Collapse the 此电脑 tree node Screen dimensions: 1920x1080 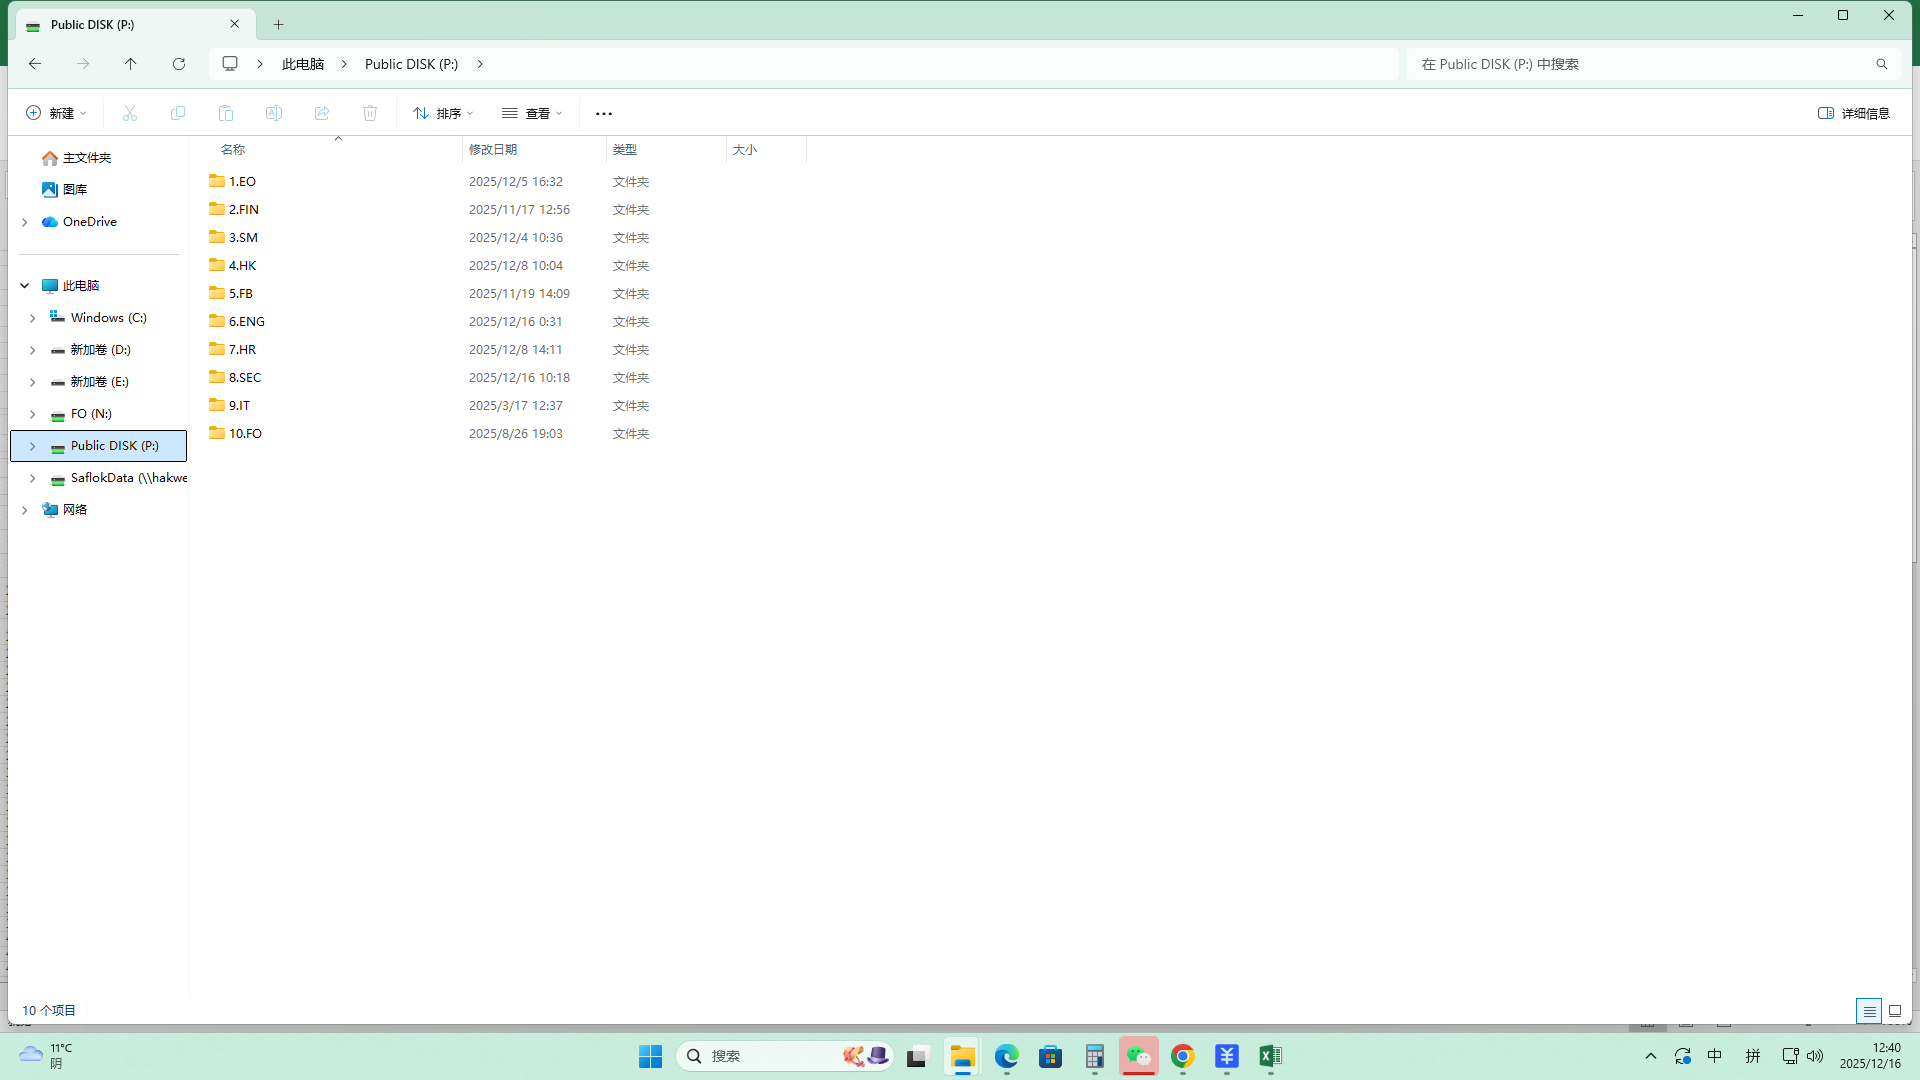tap(24, 286)
